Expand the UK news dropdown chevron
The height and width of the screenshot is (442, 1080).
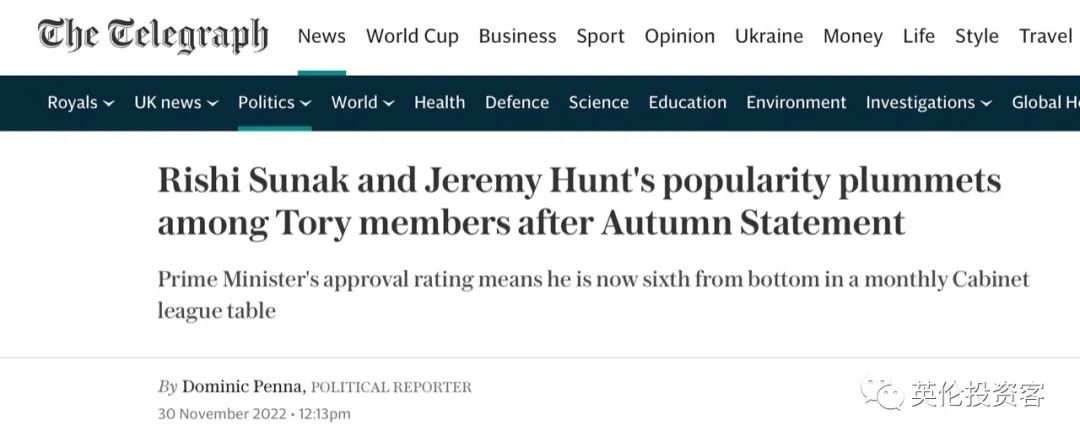212,103
